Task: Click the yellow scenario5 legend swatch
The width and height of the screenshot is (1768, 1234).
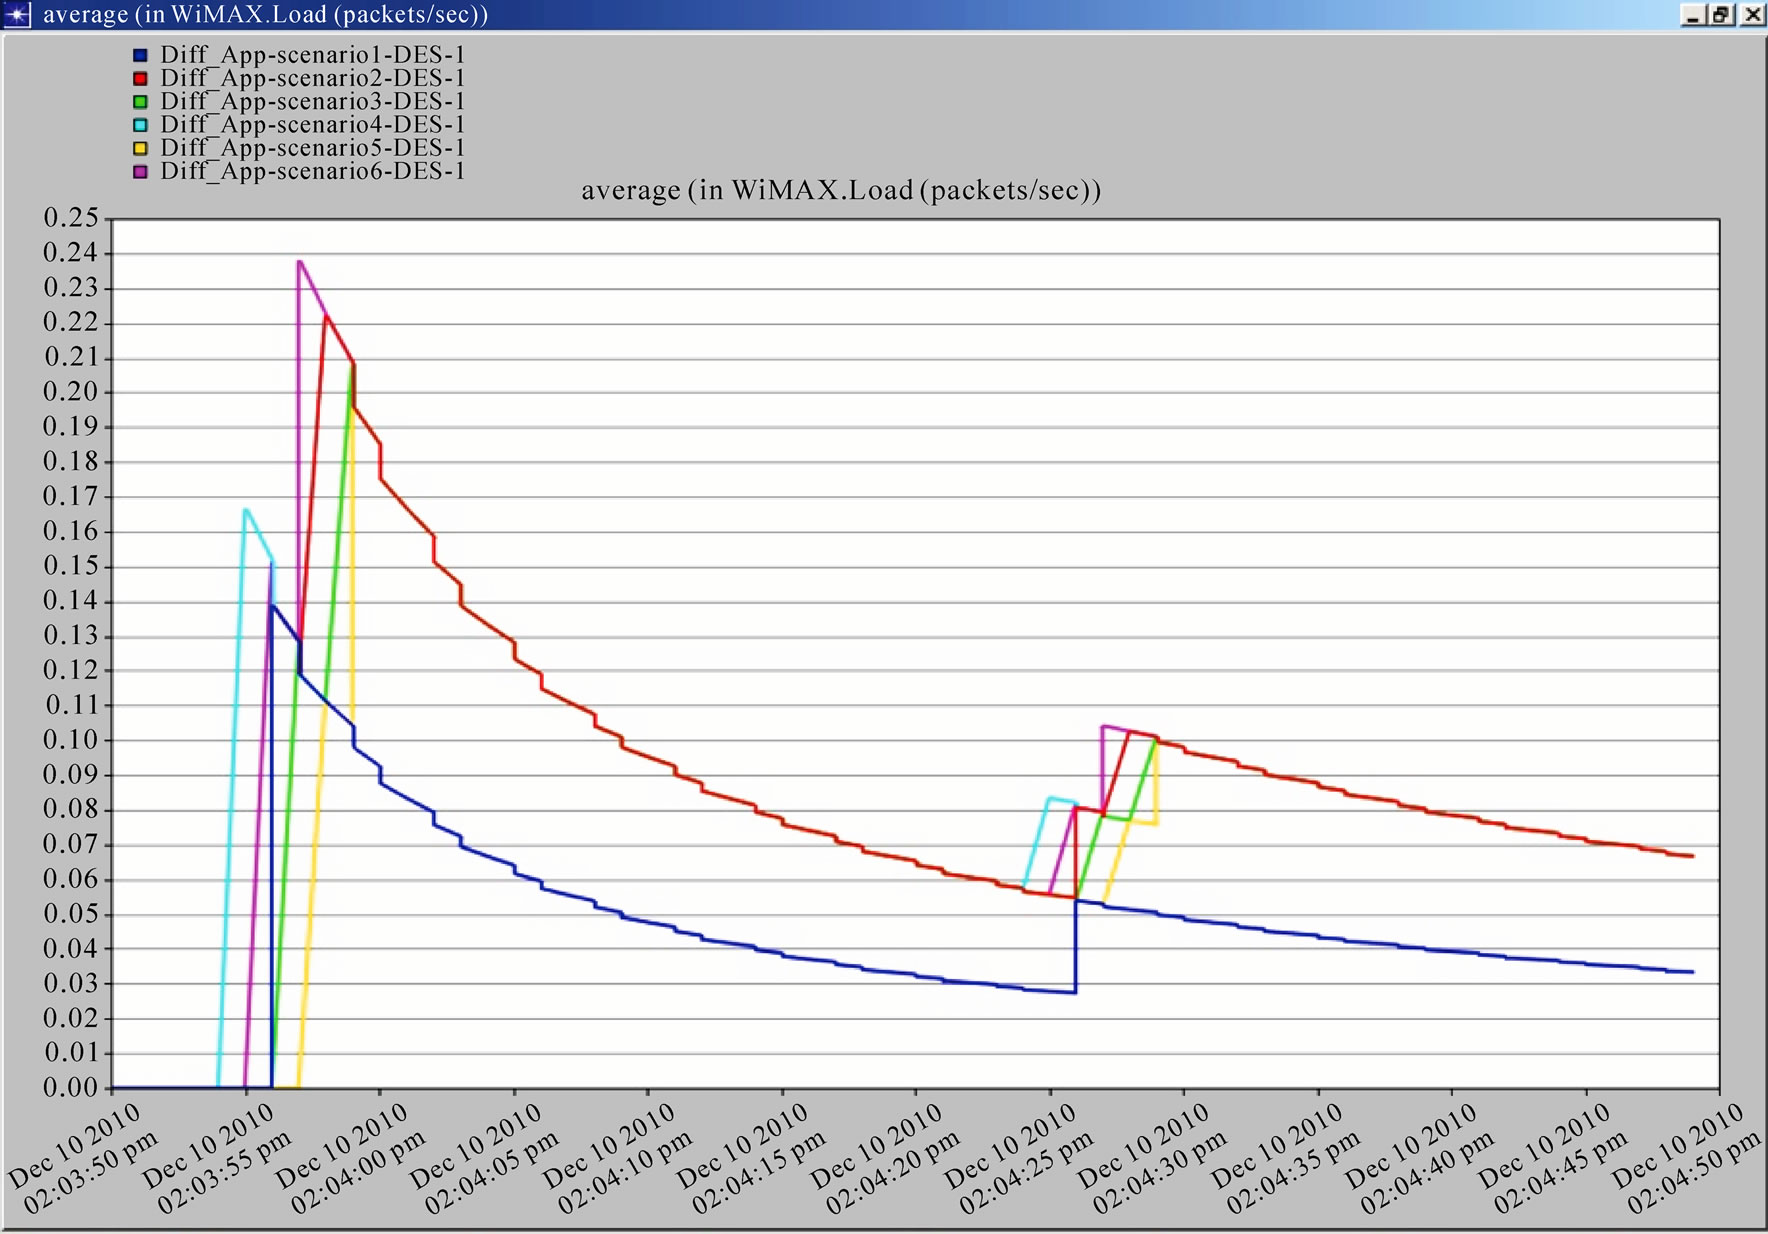Action: pyautogui.click(x=140, y=148)
